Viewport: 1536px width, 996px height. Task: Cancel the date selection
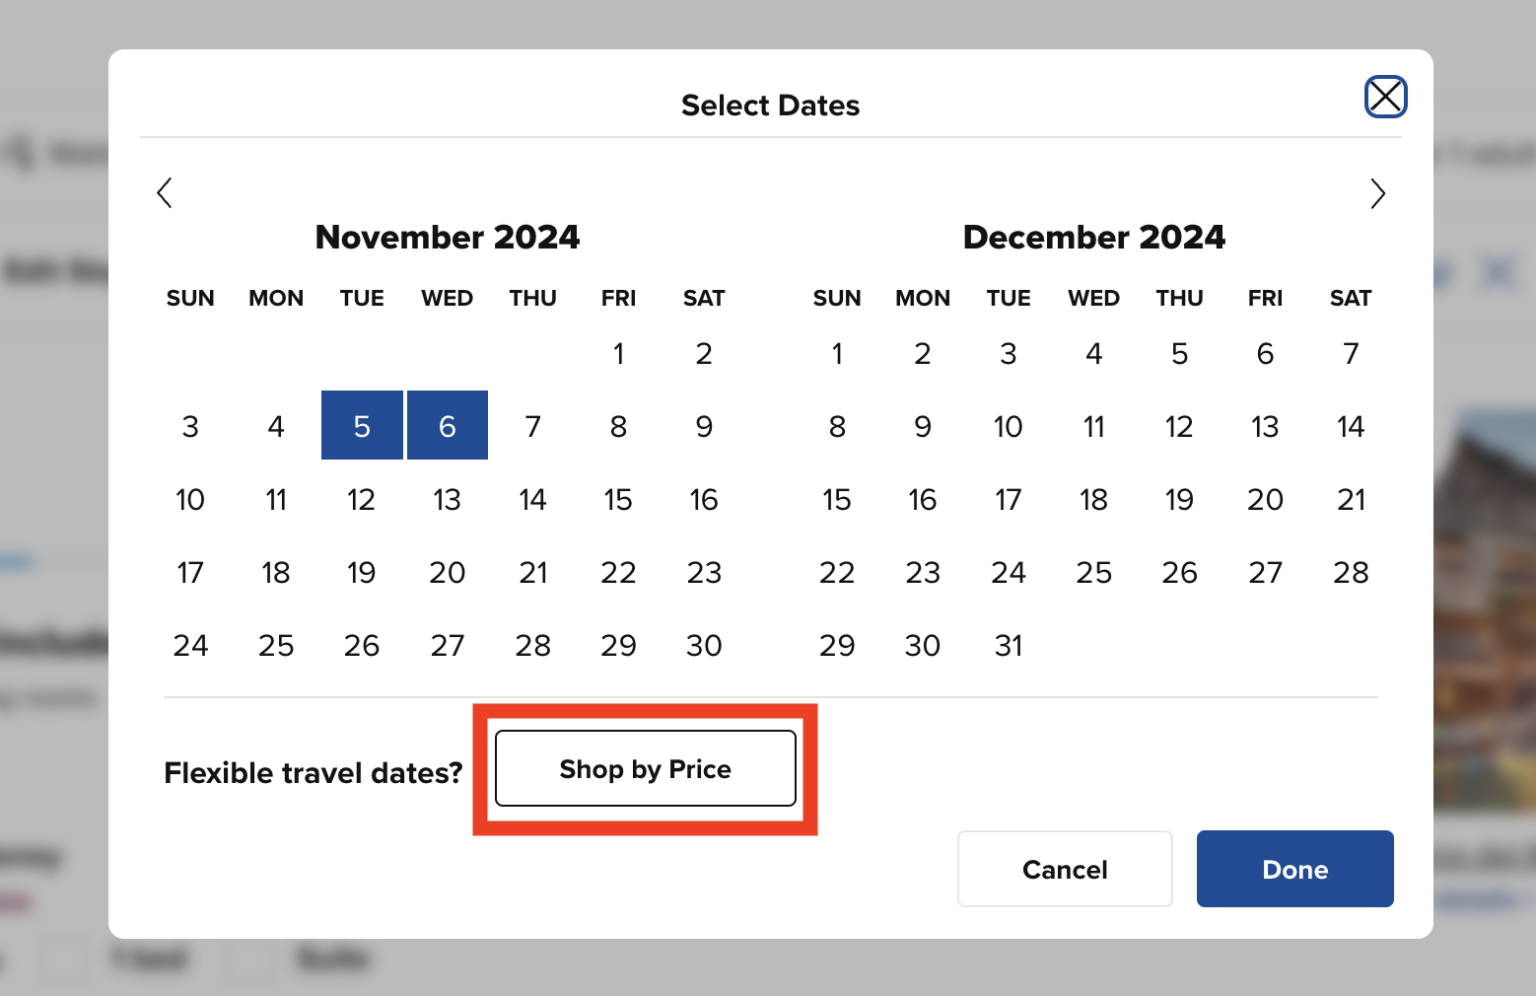[1064, 869]
